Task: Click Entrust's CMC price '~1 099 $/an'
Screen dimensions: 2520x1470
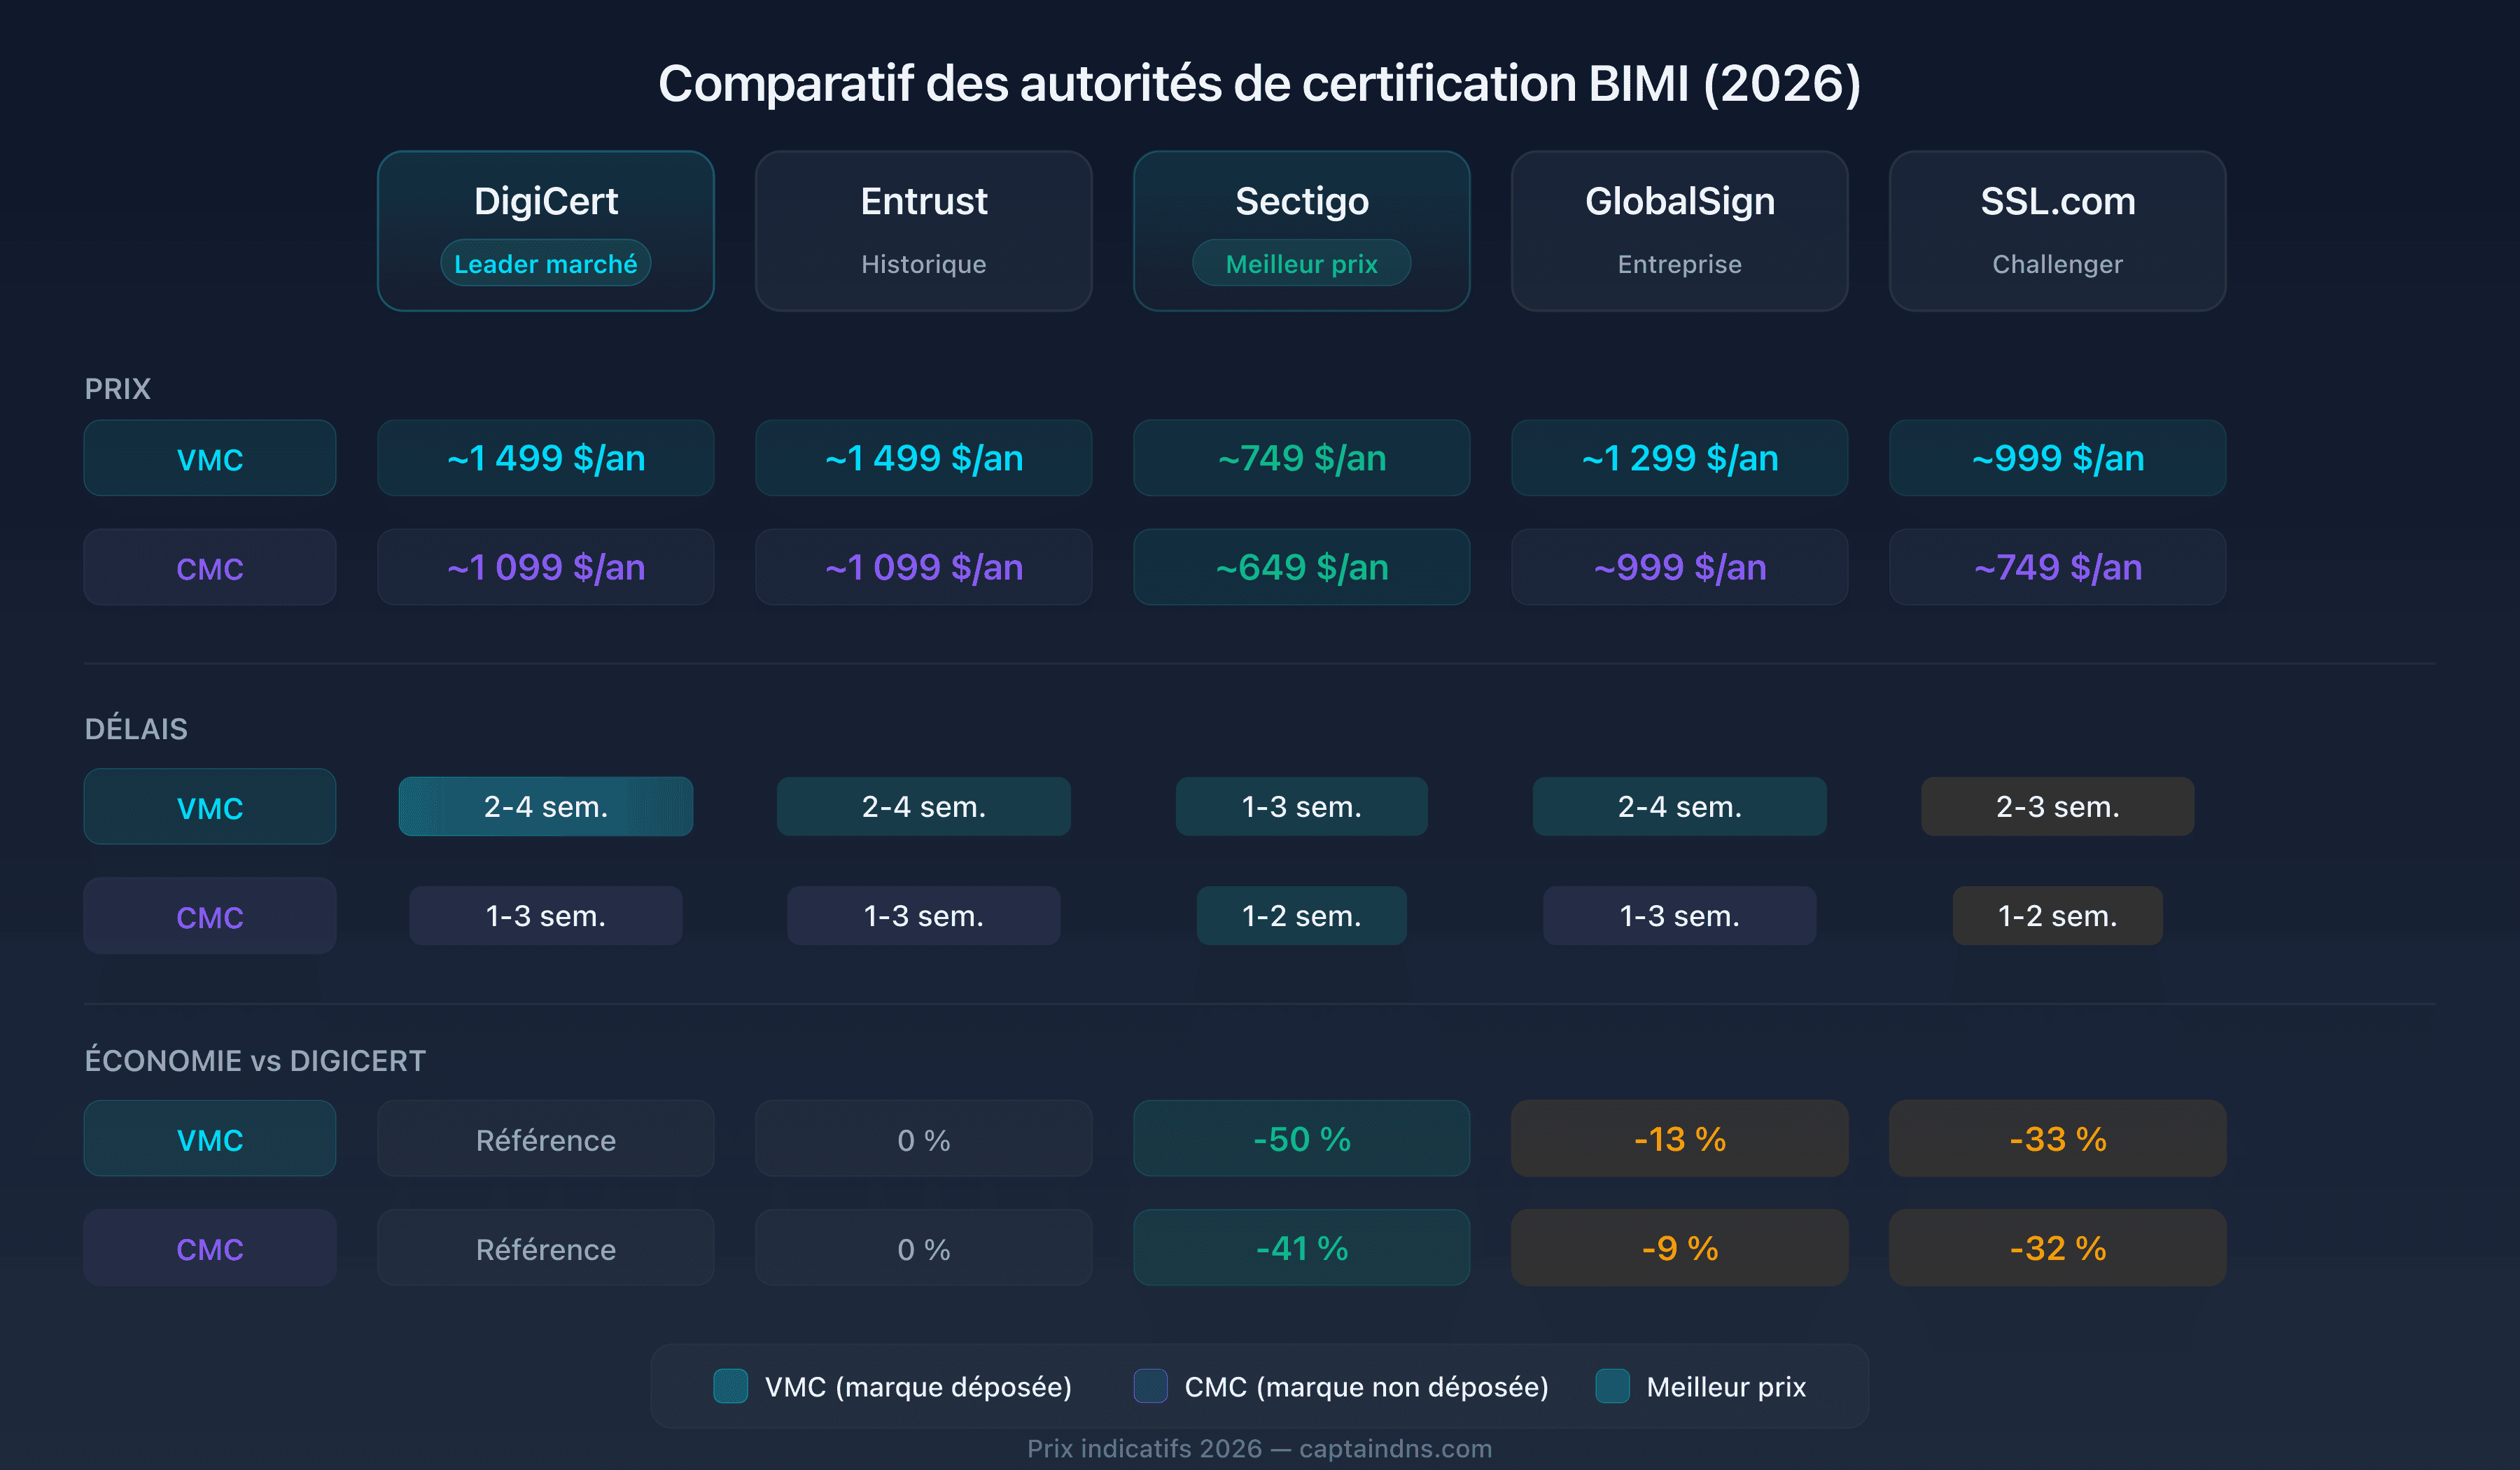Action: click(924, 567)
